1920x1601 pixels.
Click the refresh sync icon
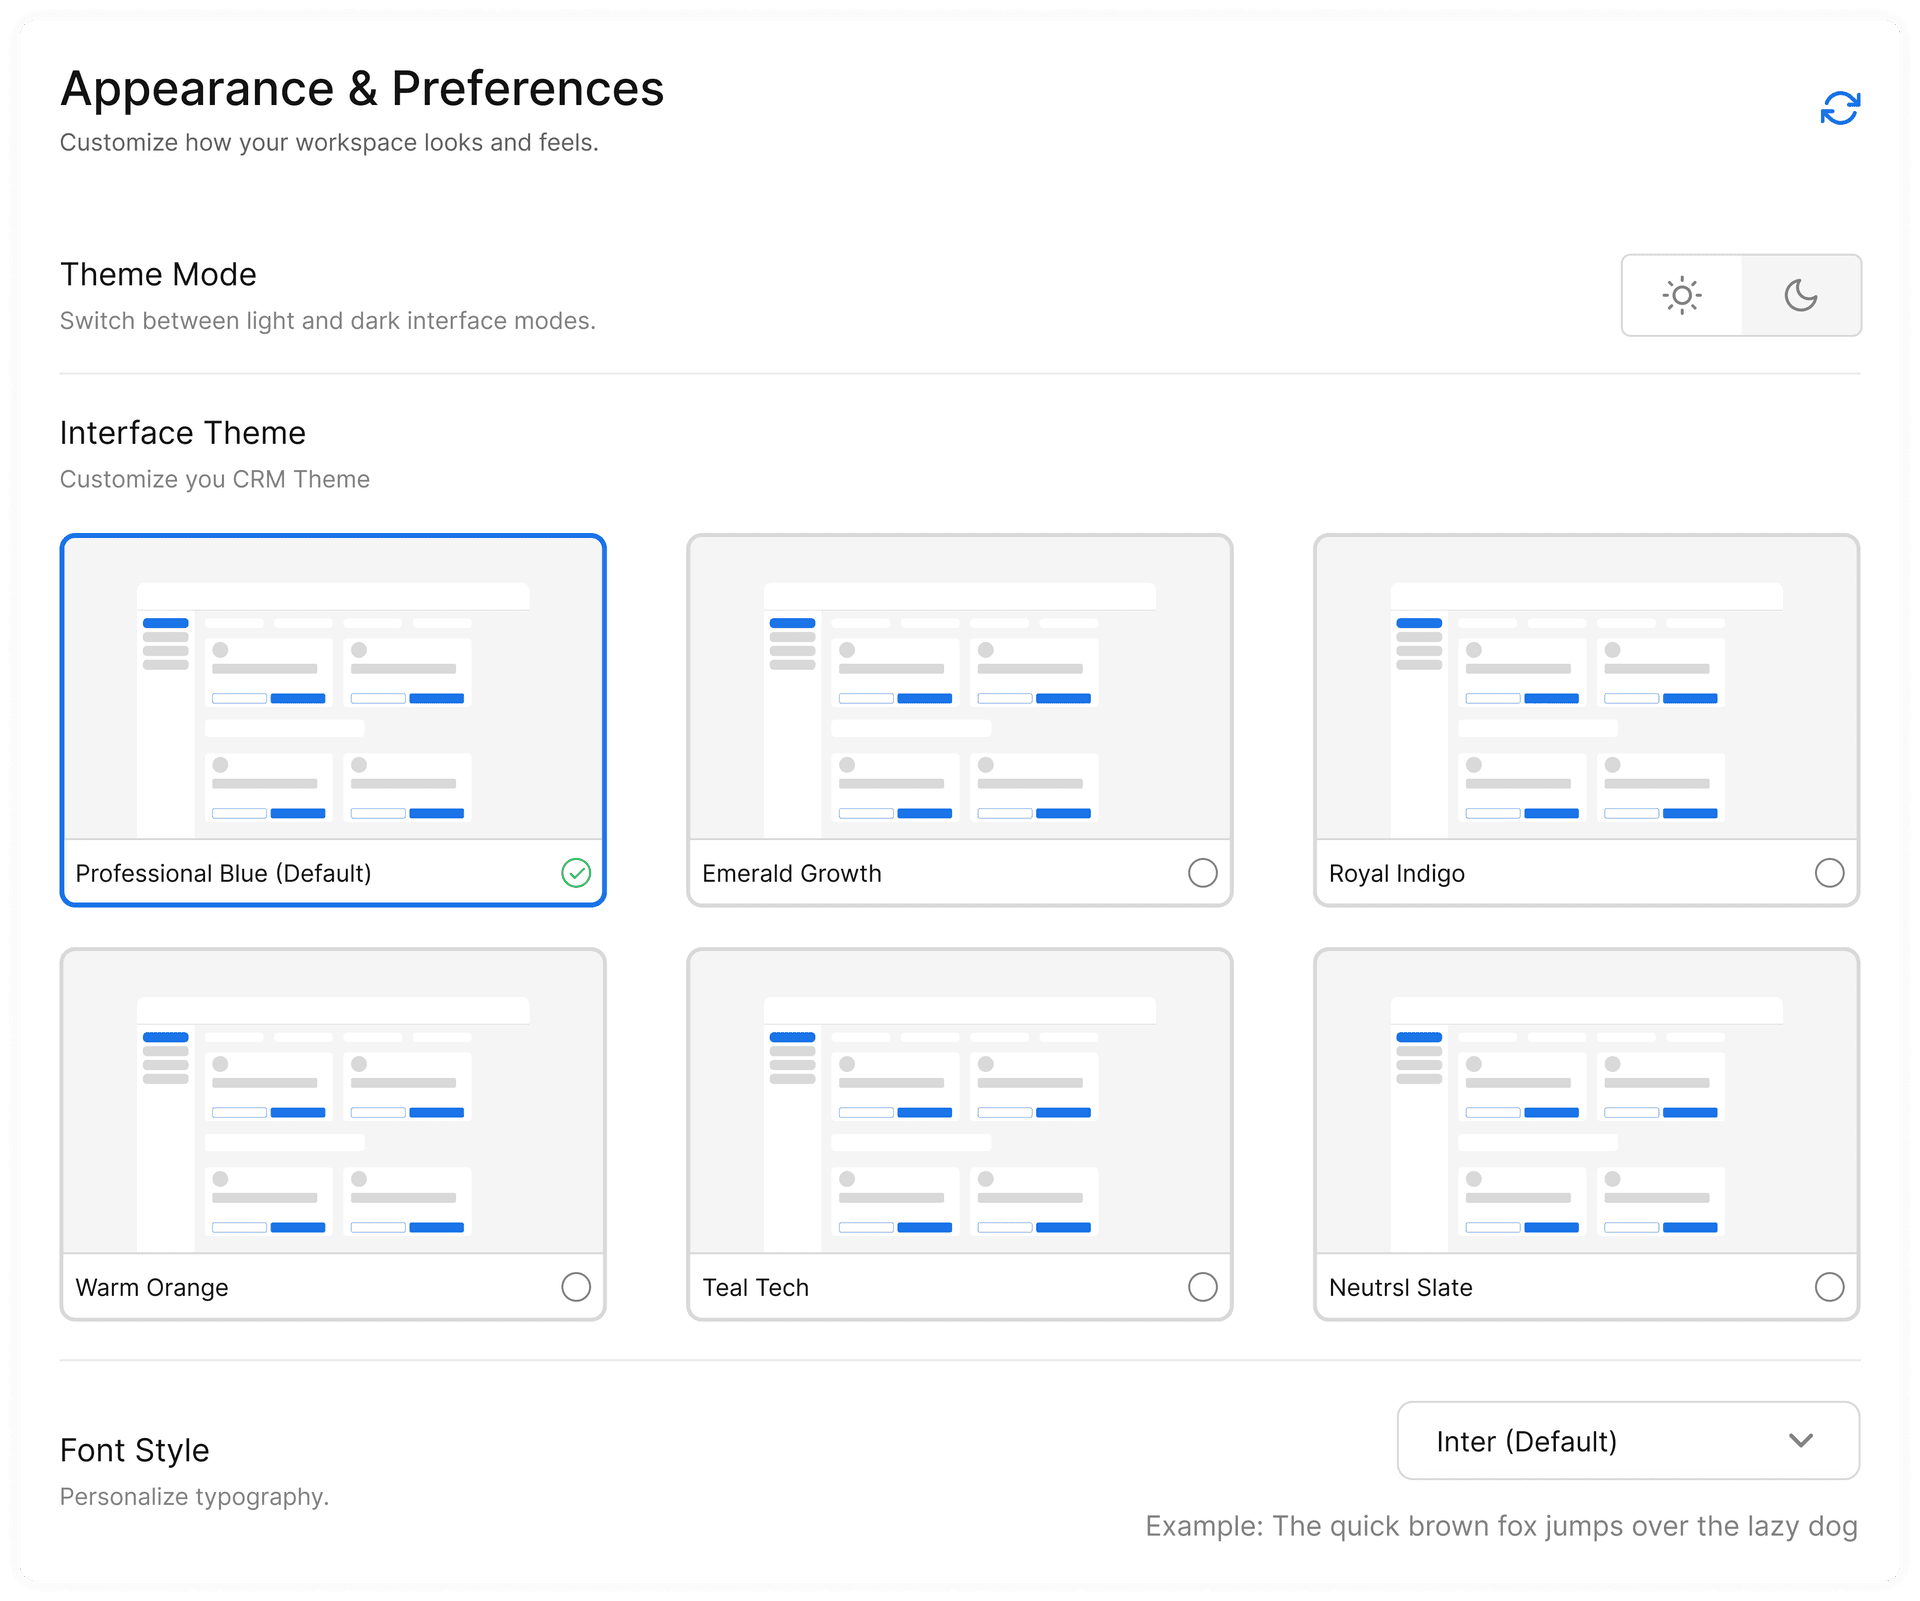pos(1839,108)
